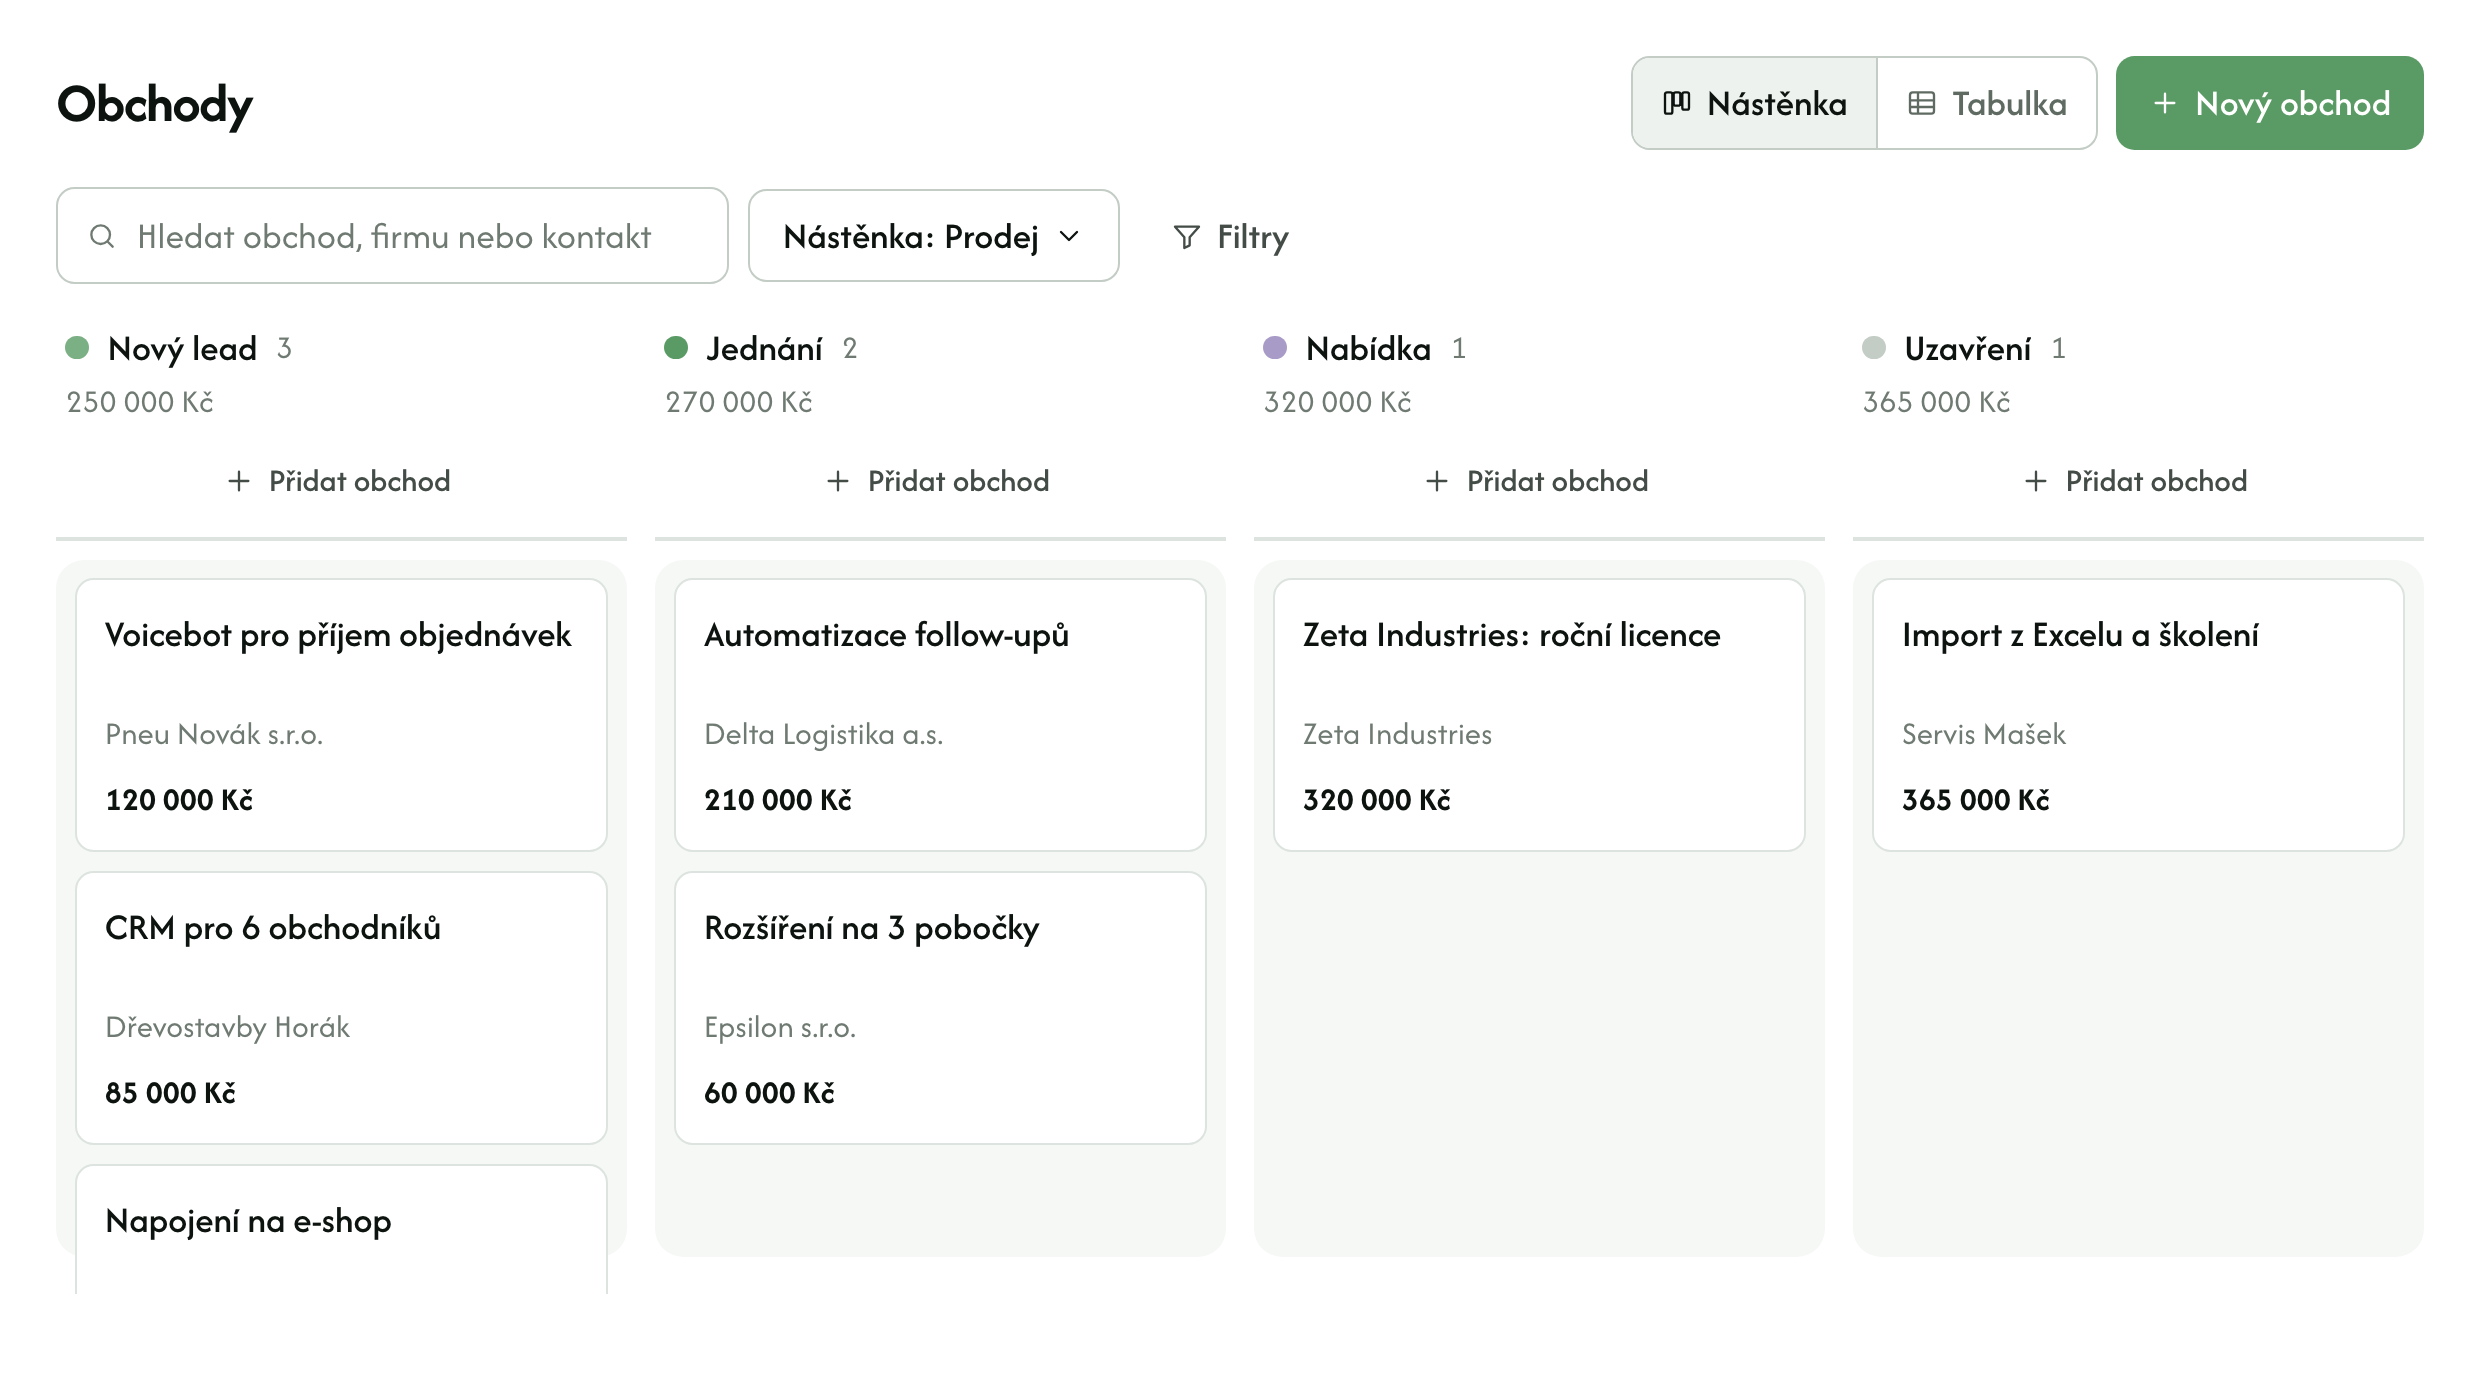Click the plus icon in Nový obchod button

point(2164,103)
